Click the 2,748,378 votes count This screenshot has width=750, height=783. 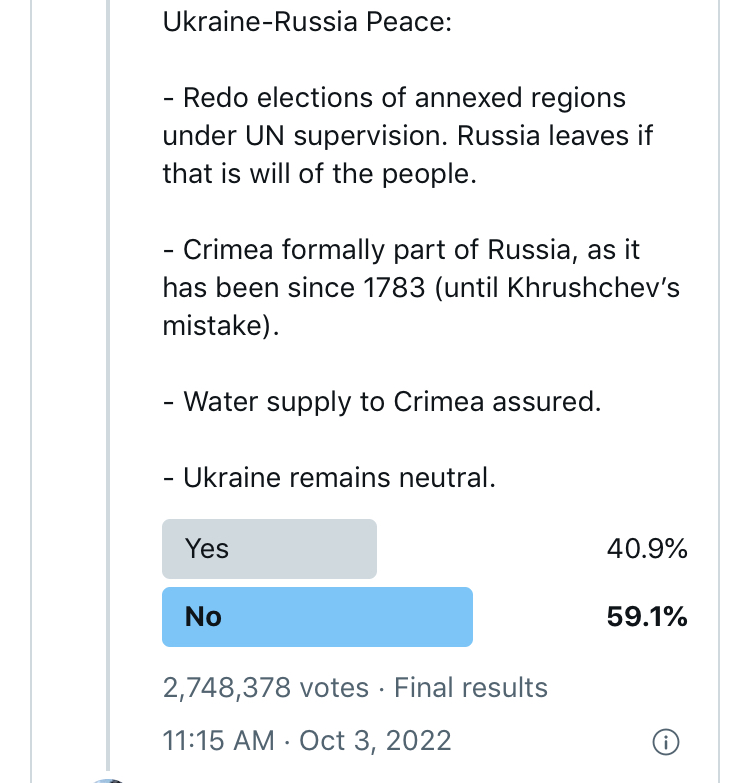point(265,688)
